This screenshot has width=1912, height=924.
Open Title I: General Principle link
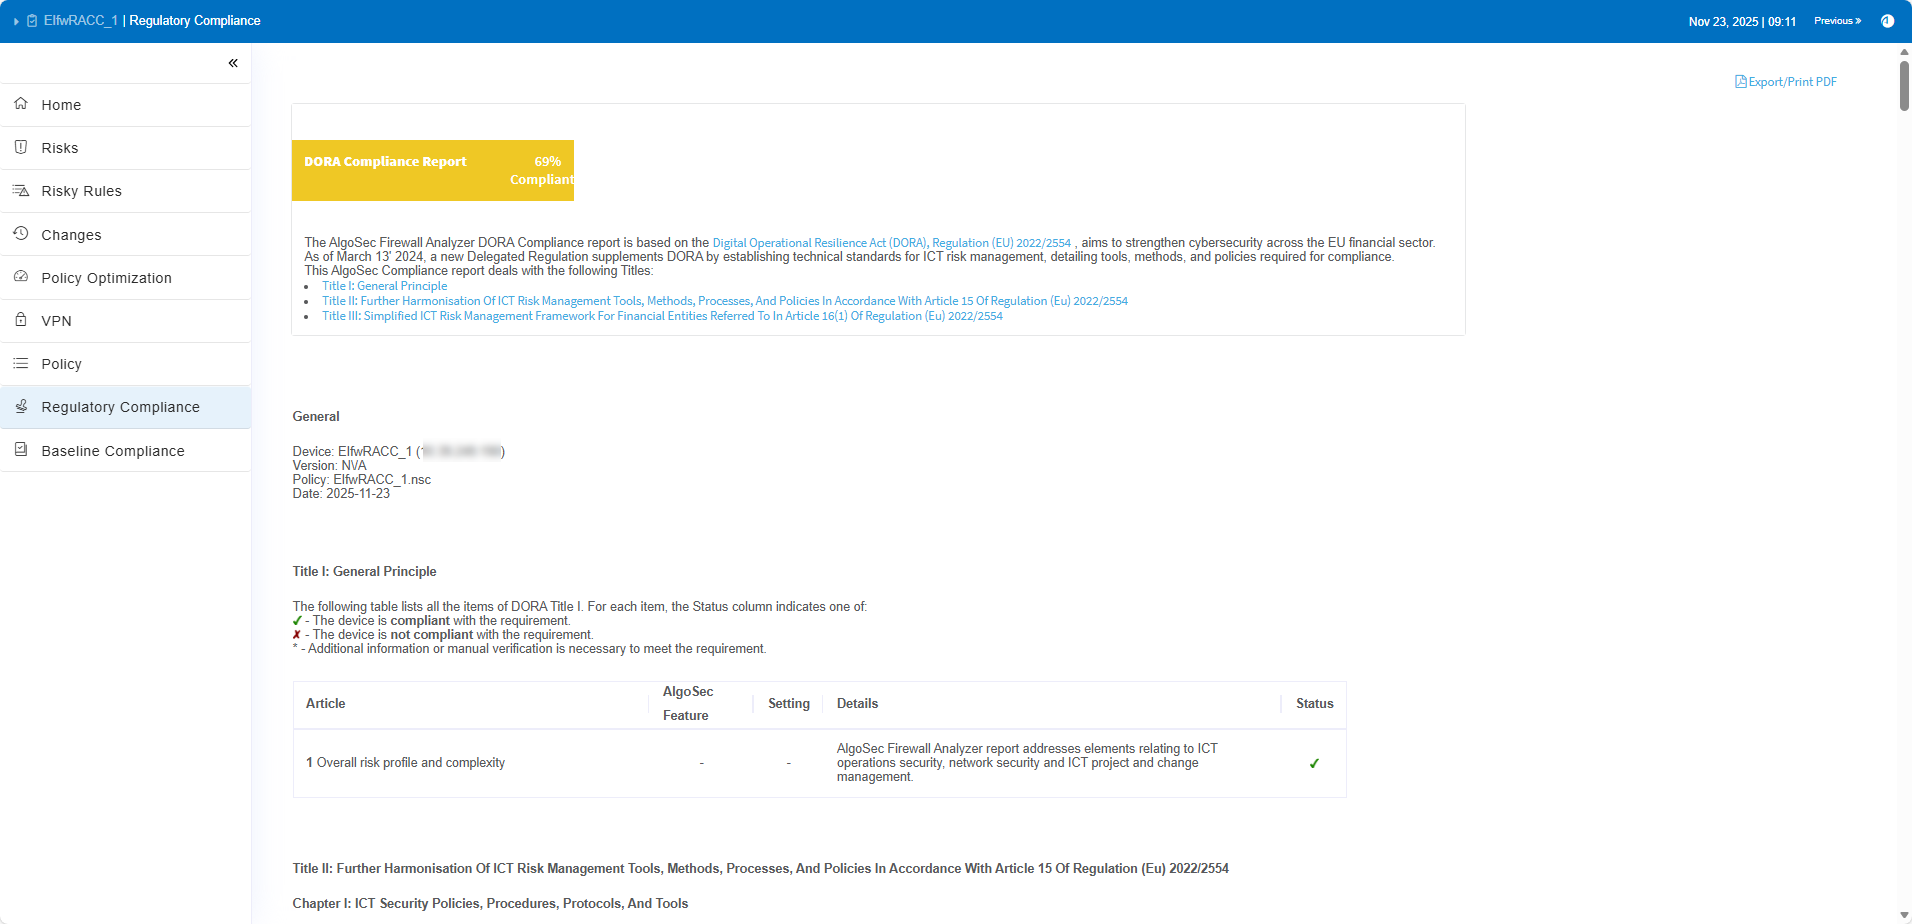coord(384,286)
